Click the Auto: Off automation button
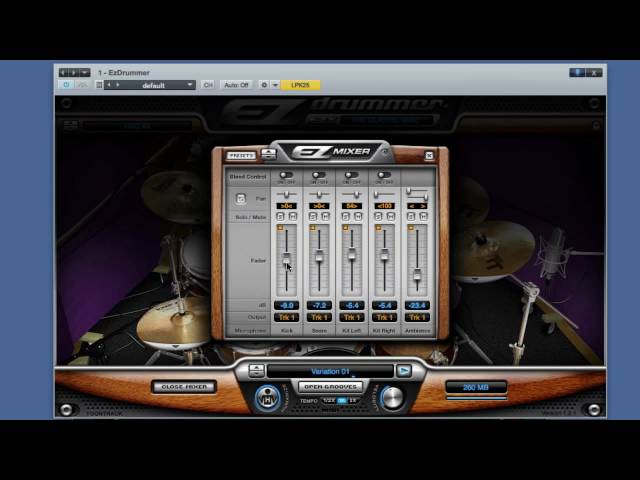The height and width of the screenshot is (480, 640). pyautogui.click(x=236, y=85)
